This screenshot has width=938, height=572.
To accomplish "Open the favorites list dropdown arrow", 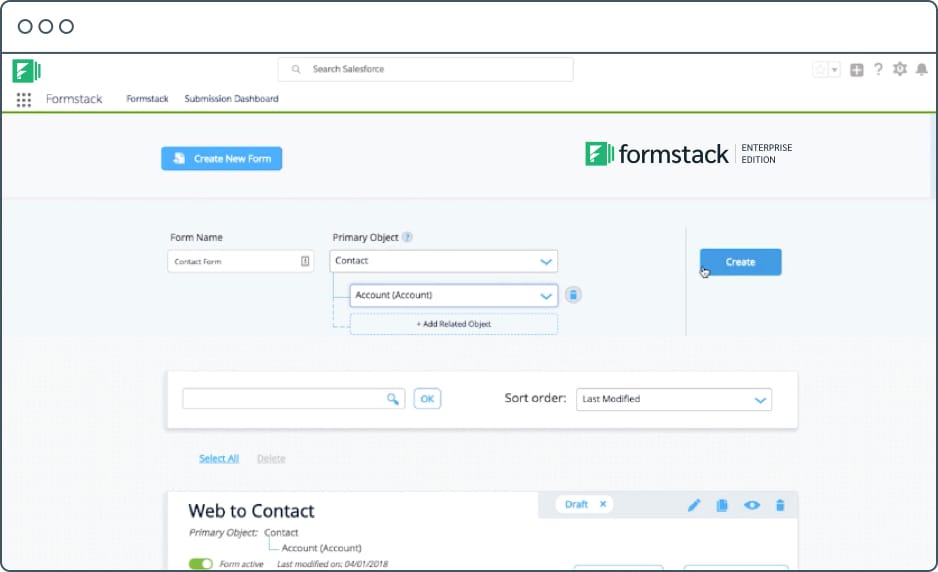I will (835, 69).
